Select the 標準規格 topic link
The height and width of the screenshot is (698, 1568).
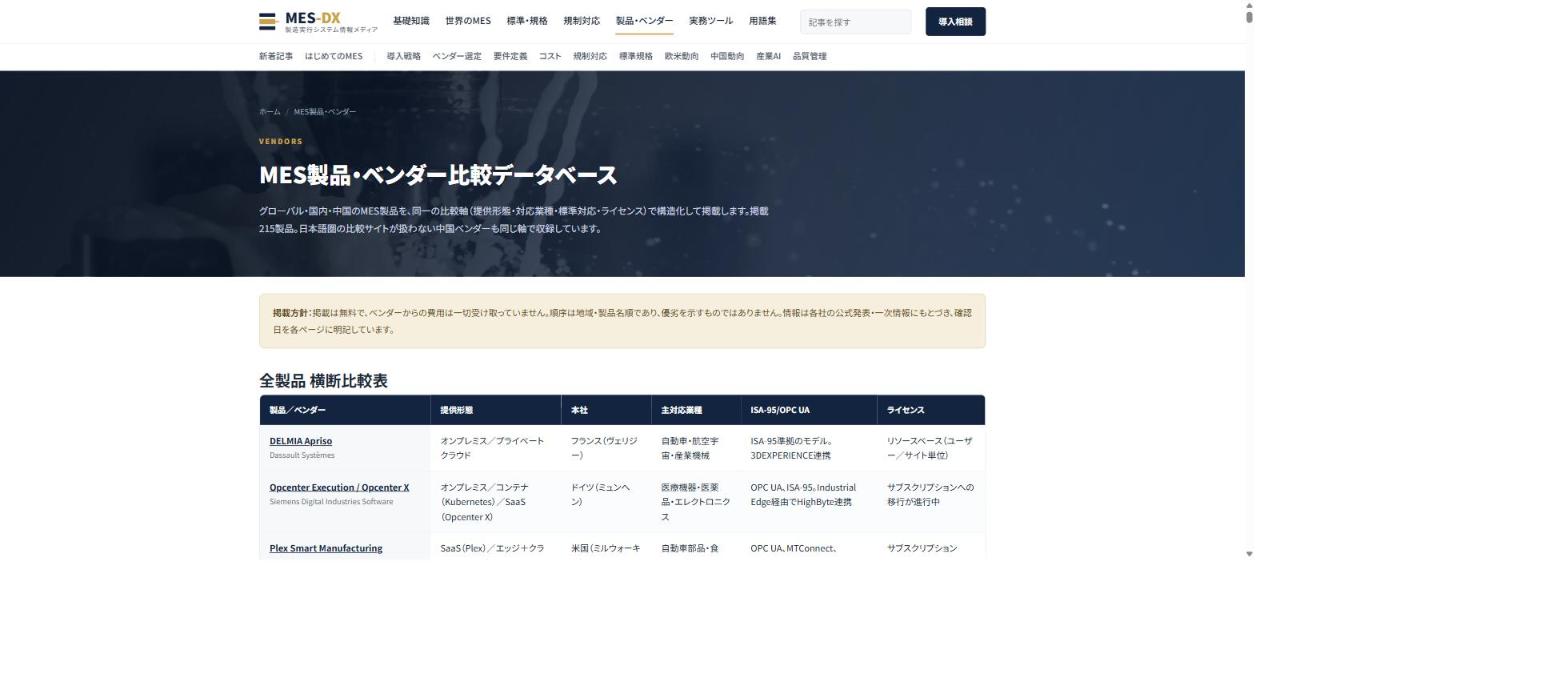(636, 56)
